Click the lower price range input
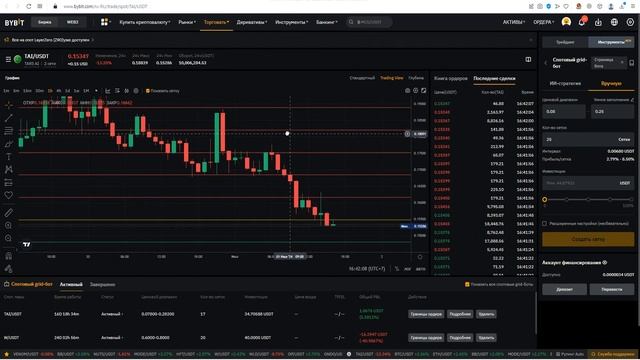The width and height of the screenshot is (640, 360). click(564, 111)
